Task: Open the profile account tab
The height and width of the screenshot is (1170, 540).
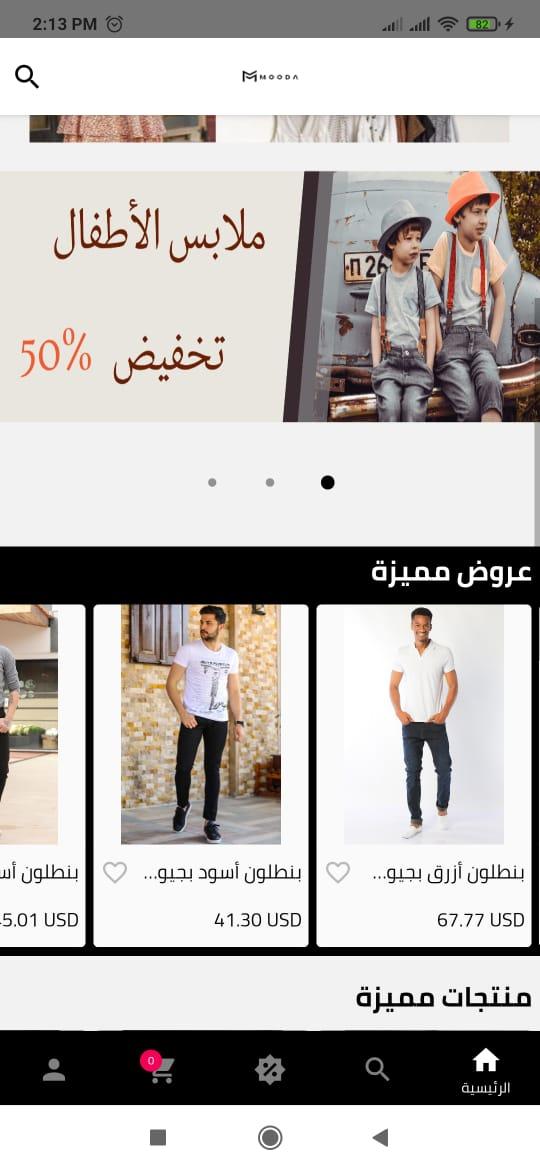Action: pyautogui.click(x=54, y=1070)
